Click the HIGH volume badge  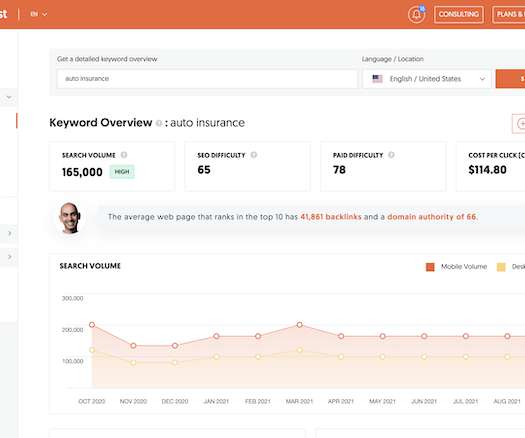pyautogui.click(x=122, y=172)
